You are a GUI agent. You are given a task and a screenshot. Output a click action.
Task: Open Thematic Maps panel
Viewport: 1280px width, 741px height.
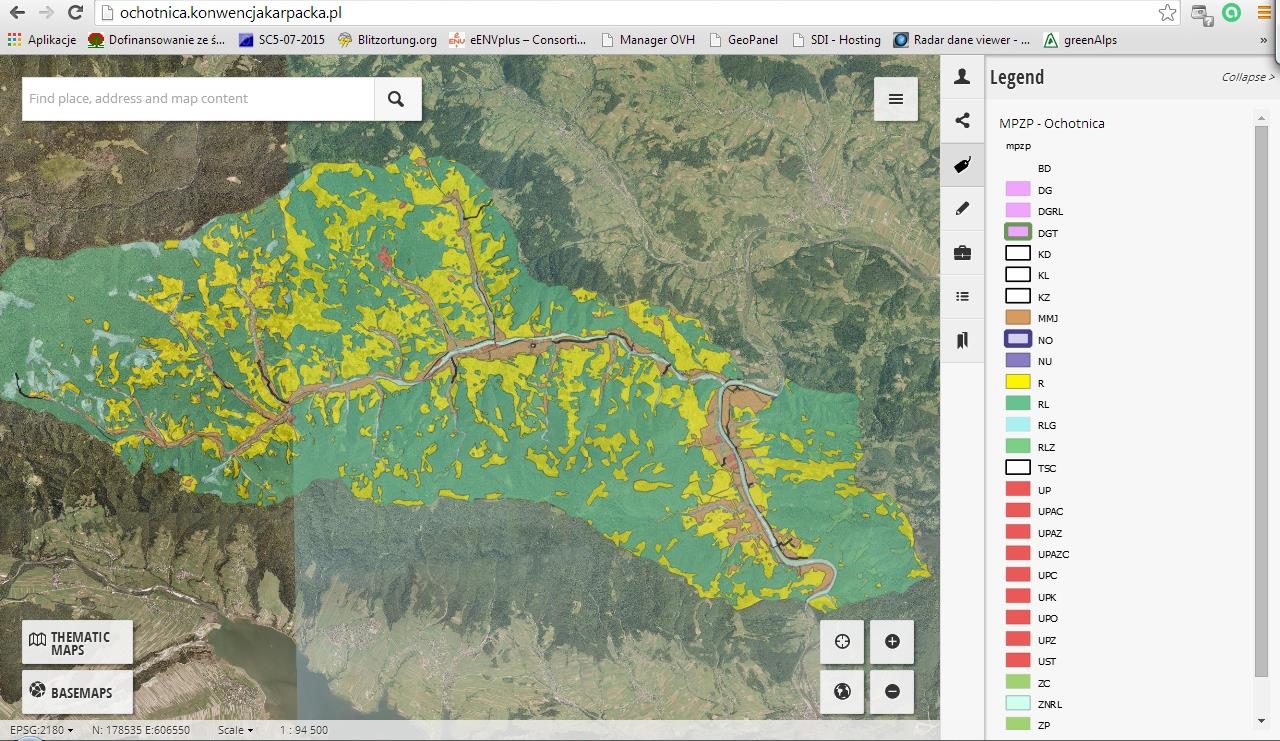tap(77, 643)
